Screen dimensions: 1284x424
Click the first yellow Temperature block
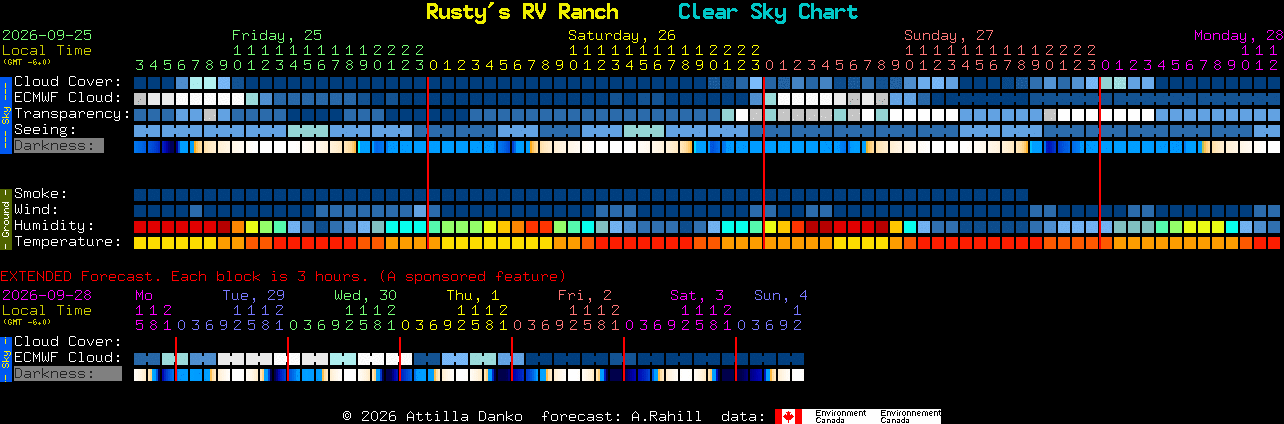140,243
